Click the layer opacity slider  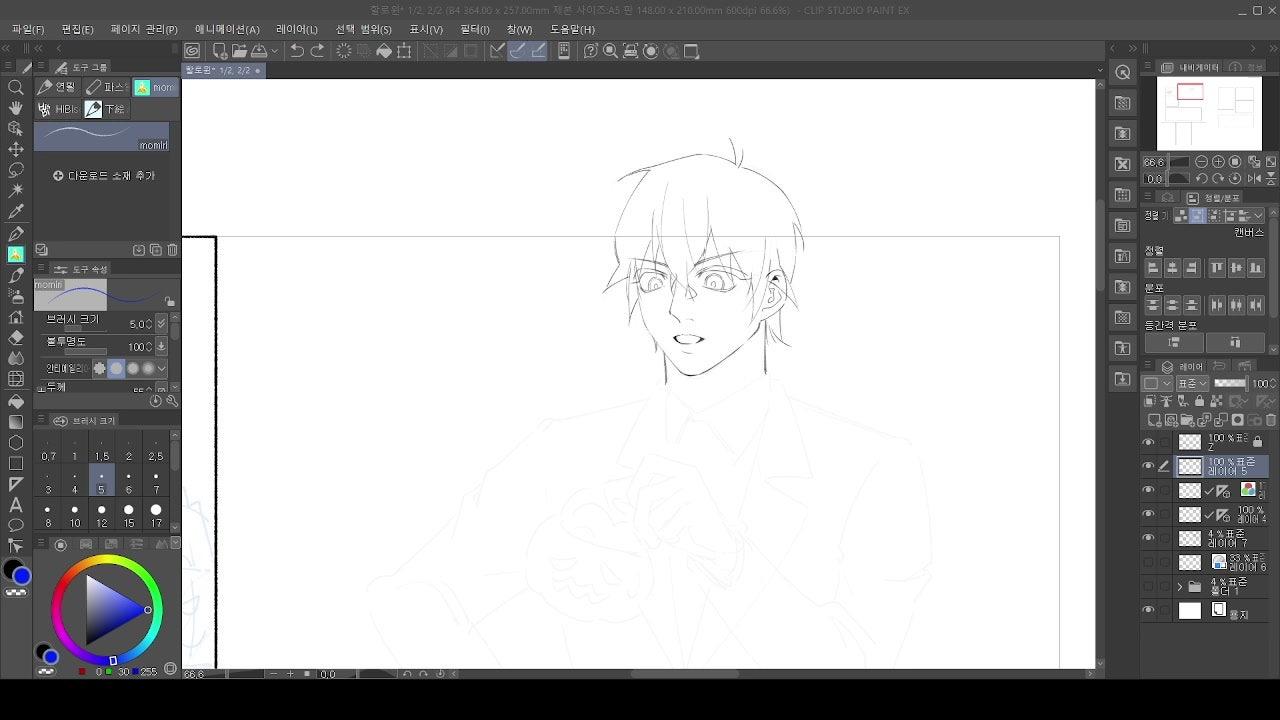(1229, 383)
